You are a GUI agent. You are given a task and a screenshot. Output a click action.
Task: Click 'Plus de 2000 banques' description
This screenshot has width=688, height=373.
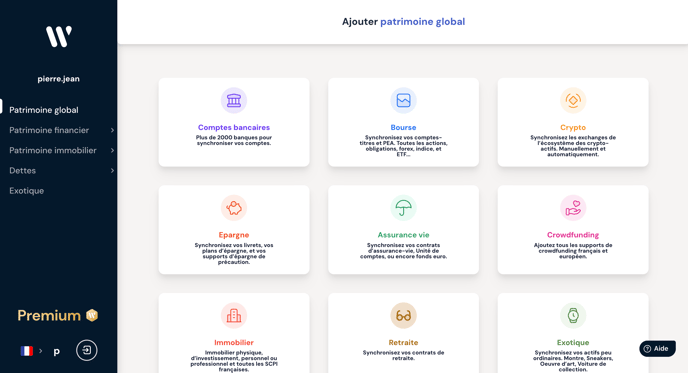[x=234, y=140]
